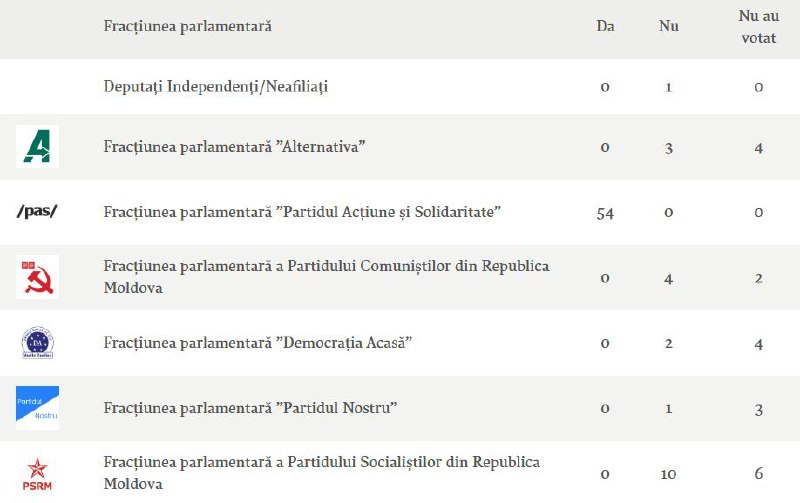Click the /pas/ party logo

click(x=37, y=211)
